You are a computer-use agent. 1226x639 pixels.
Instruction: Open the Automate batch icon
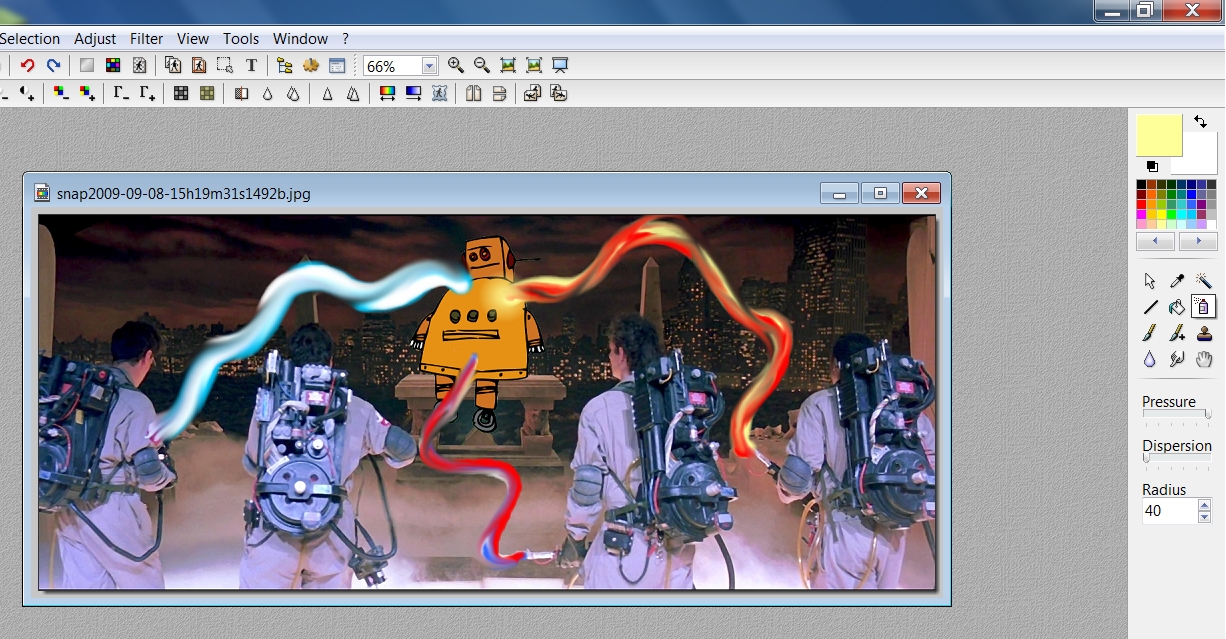(311, 65)
